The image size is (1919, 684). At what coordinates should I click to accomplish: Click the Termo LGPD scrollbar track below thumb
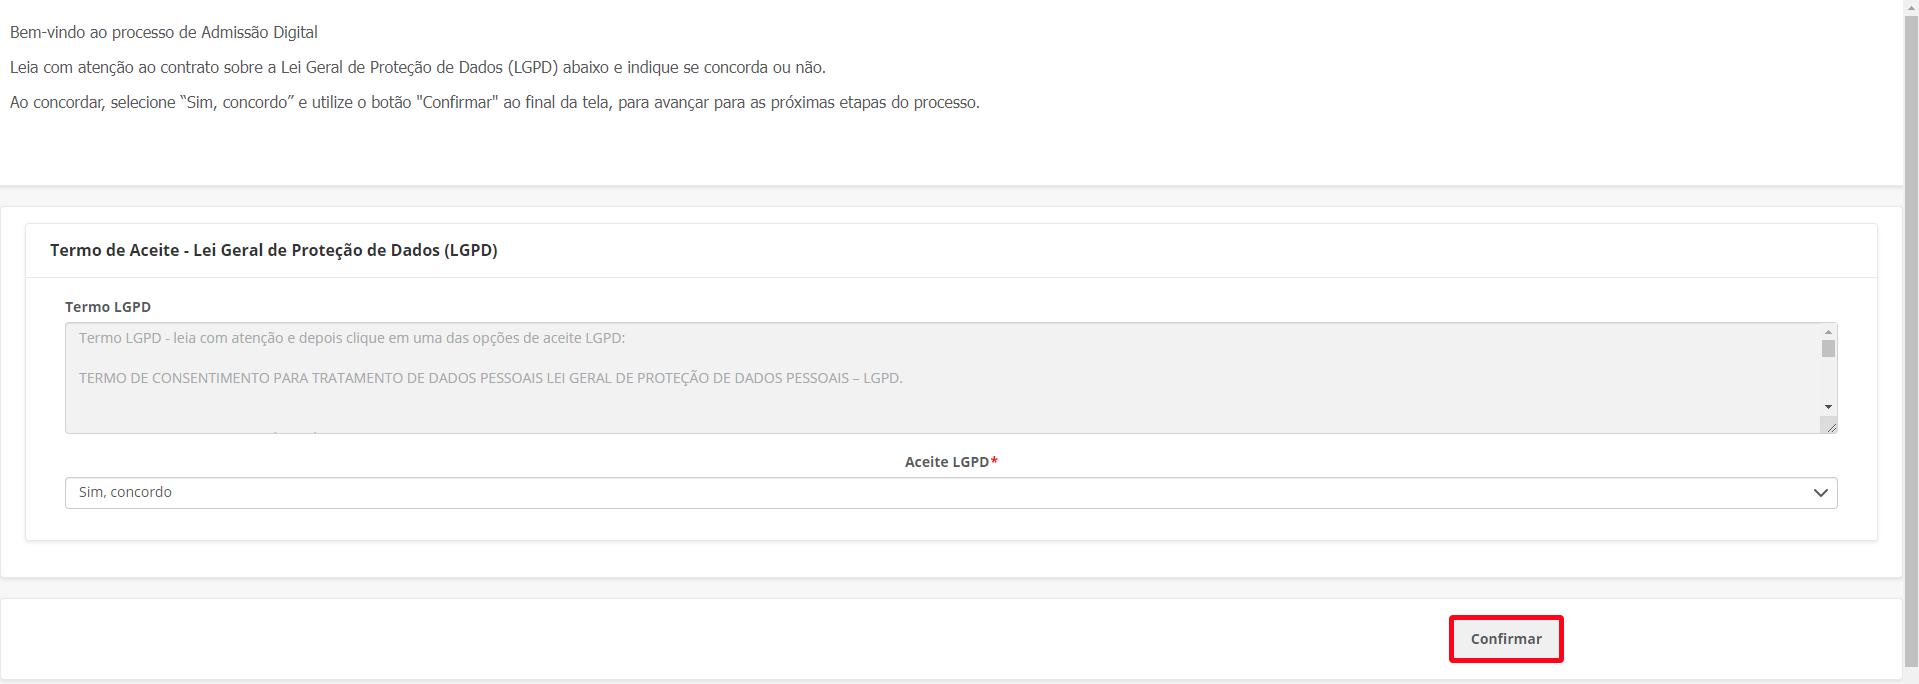pyautogui.click(x=1828, y=380)
